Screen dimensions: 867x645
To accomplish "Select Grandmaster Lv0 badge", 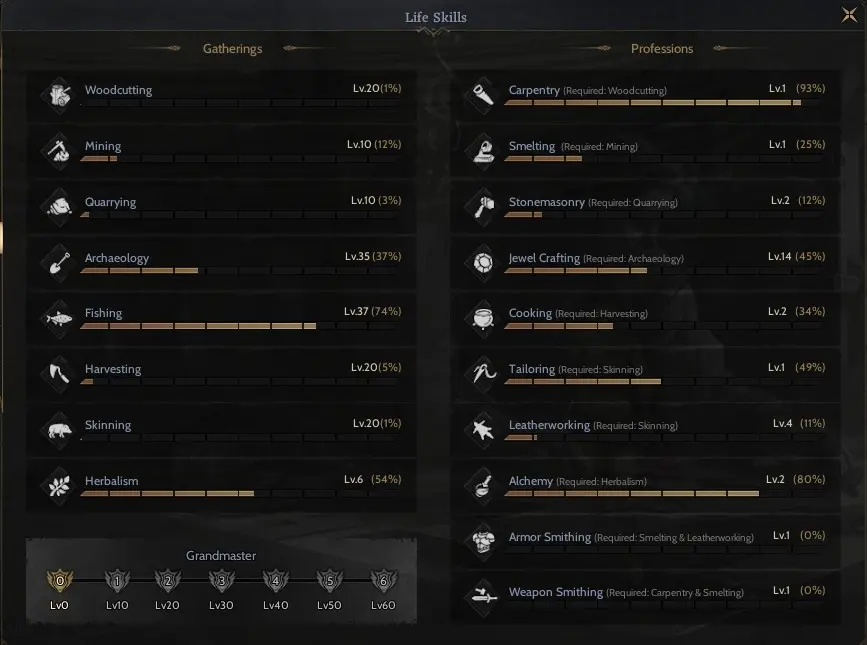I will (x=60, y=580).
